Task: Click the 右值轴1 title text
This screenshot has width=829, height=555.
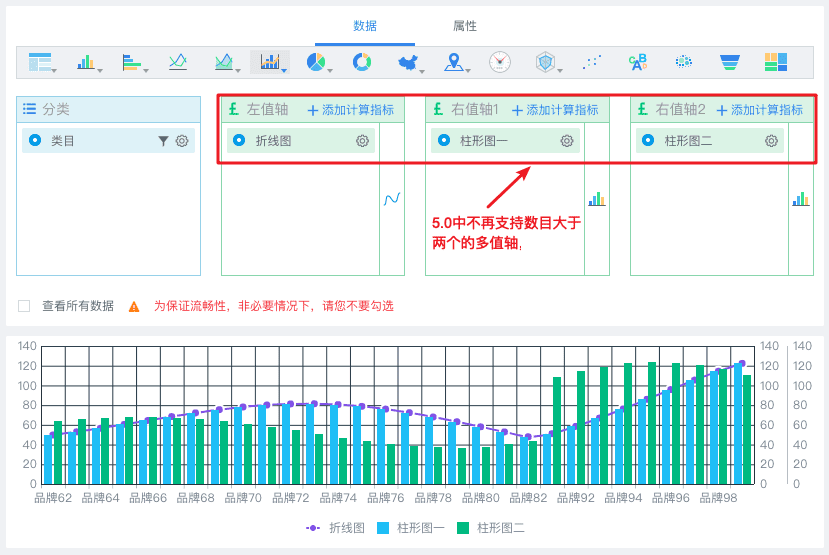Action: click(475, 109)
